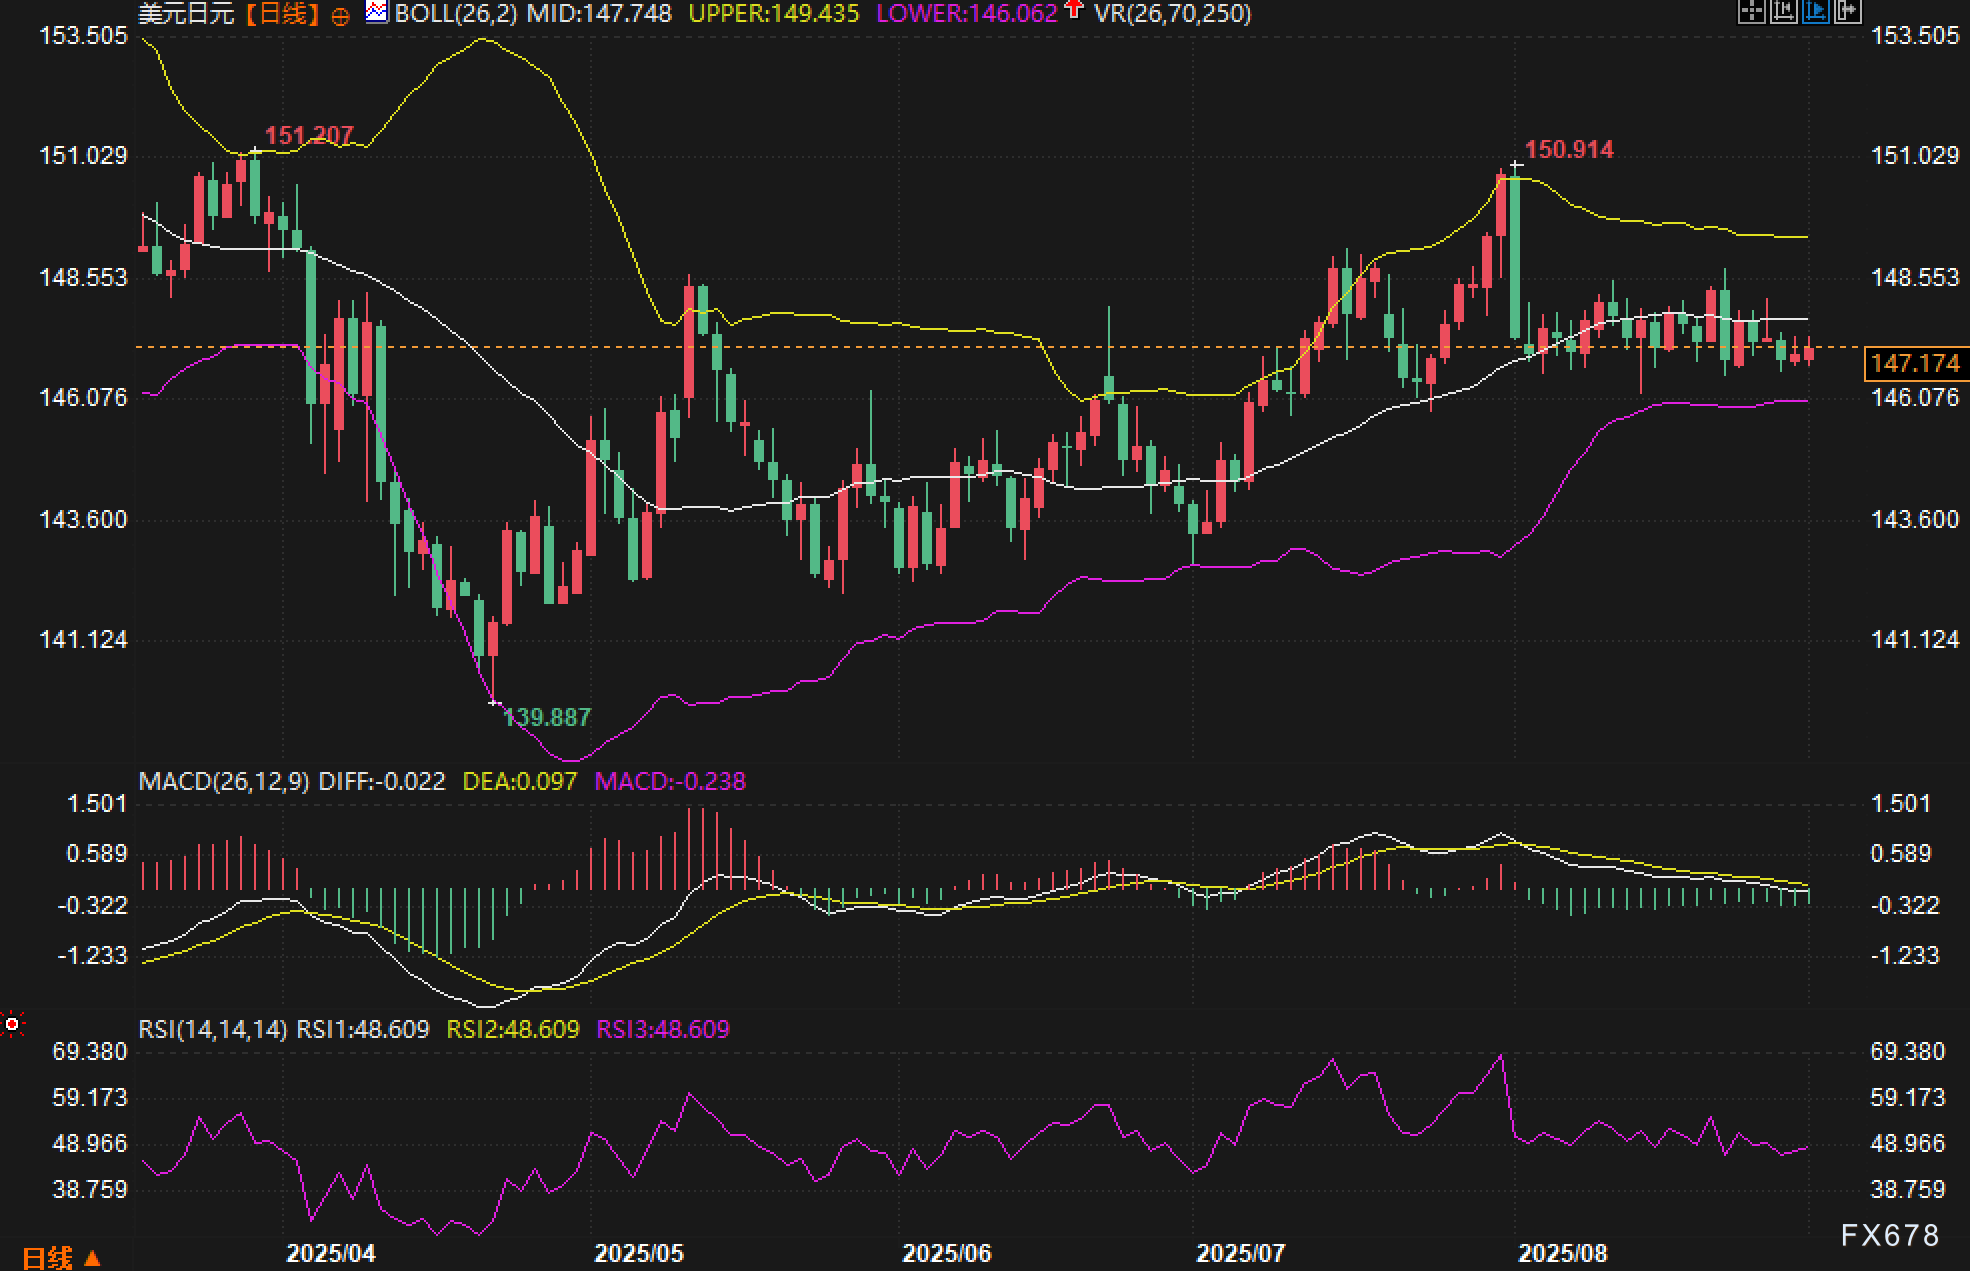Click the 150.914 high price marker
1970x1271 pixels.
tap(1568, 150)
